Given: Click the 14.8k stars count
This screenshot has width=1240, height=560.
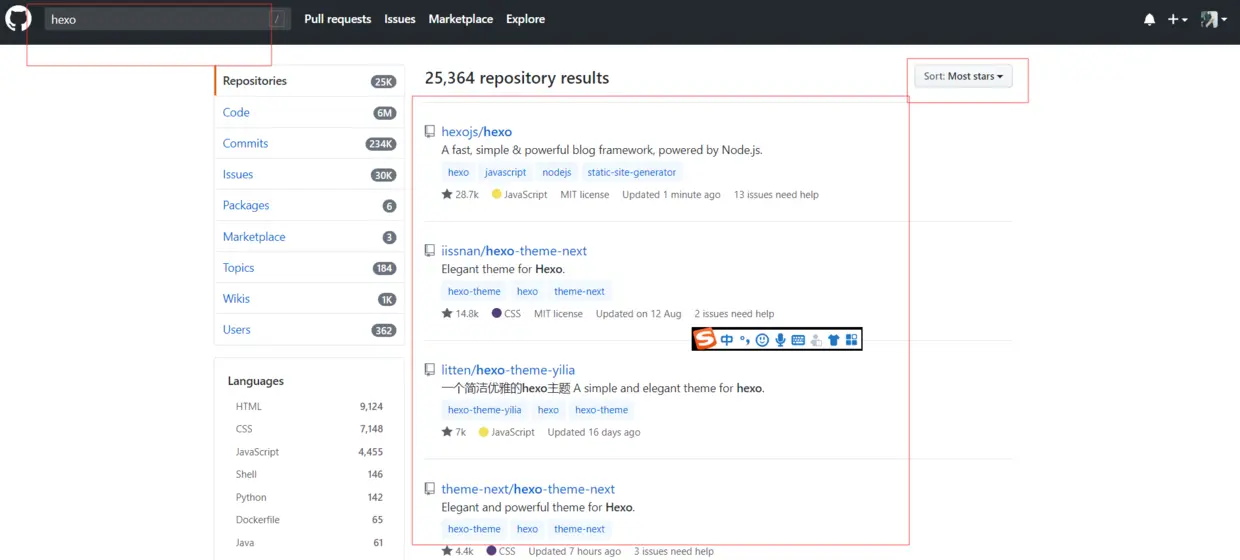Looking at the screenshot, I should 460,314.
